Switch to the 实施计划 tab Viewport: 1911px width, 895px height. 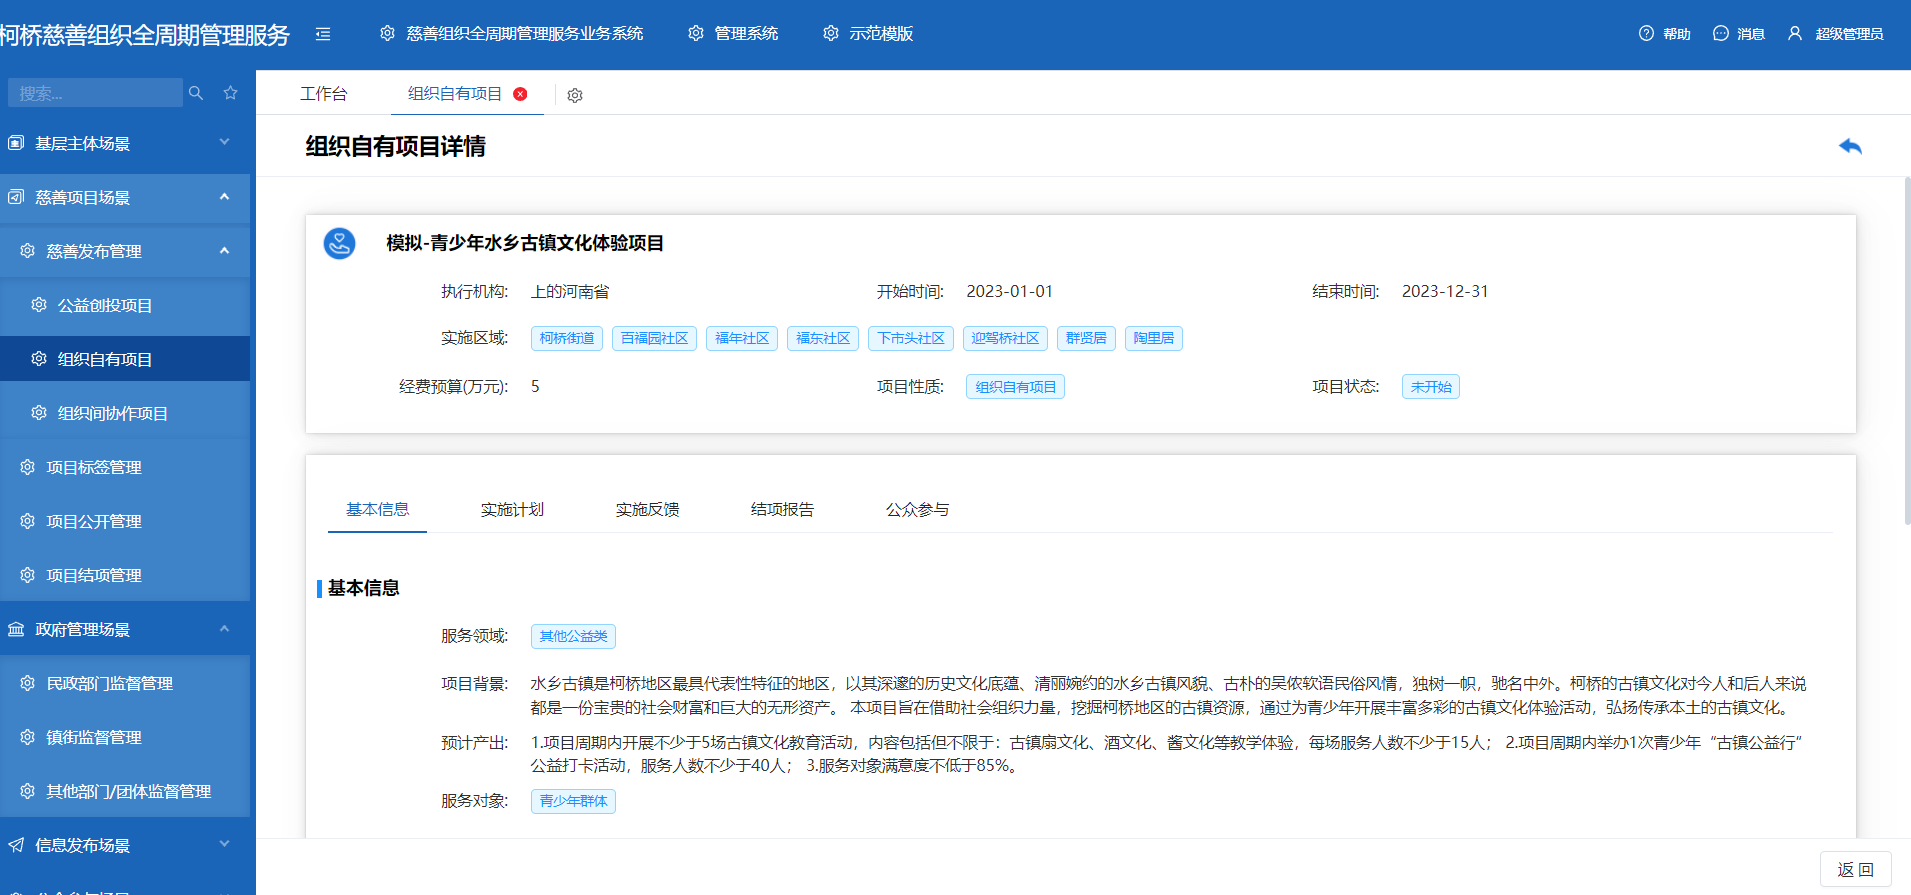(x=512, y=510)
